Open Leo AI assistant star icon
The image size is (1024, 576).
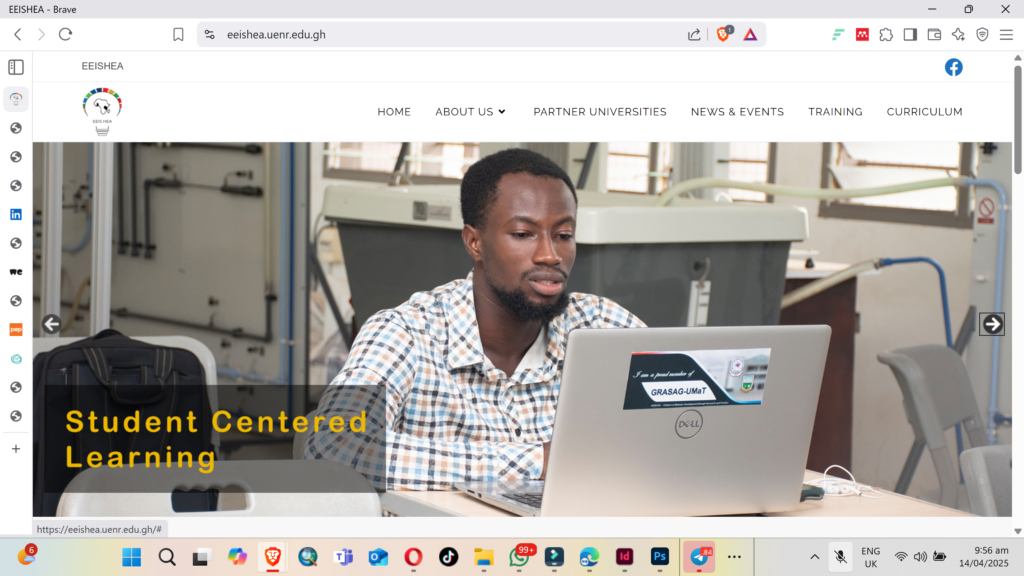pyautogui.click(x=958, y=35)
